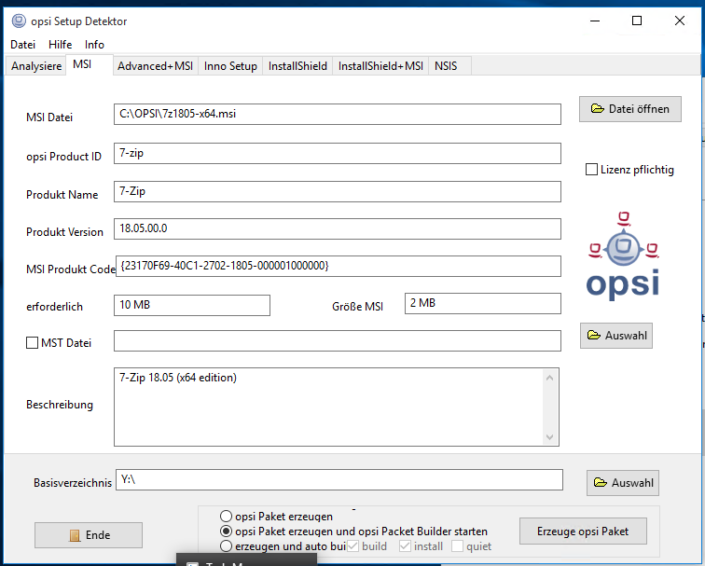Click Erzeuge opsi Paket button
Viewport: 705px width, 566px height.
tap(583, 531)
